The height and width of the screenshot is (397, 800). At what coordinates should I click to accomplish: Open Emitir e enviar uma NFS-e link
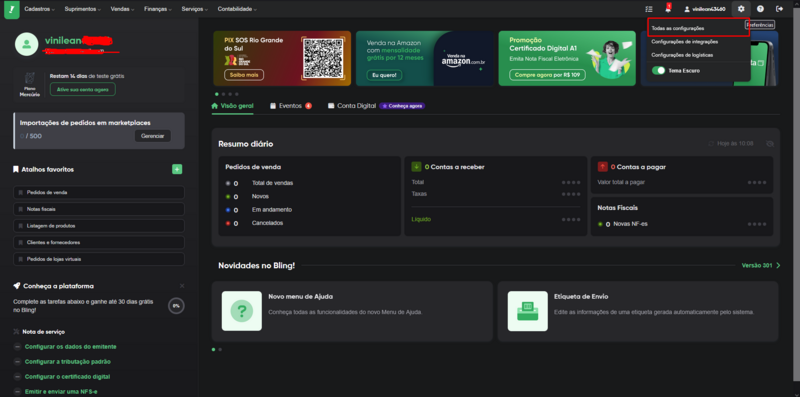tap(61, 391)
